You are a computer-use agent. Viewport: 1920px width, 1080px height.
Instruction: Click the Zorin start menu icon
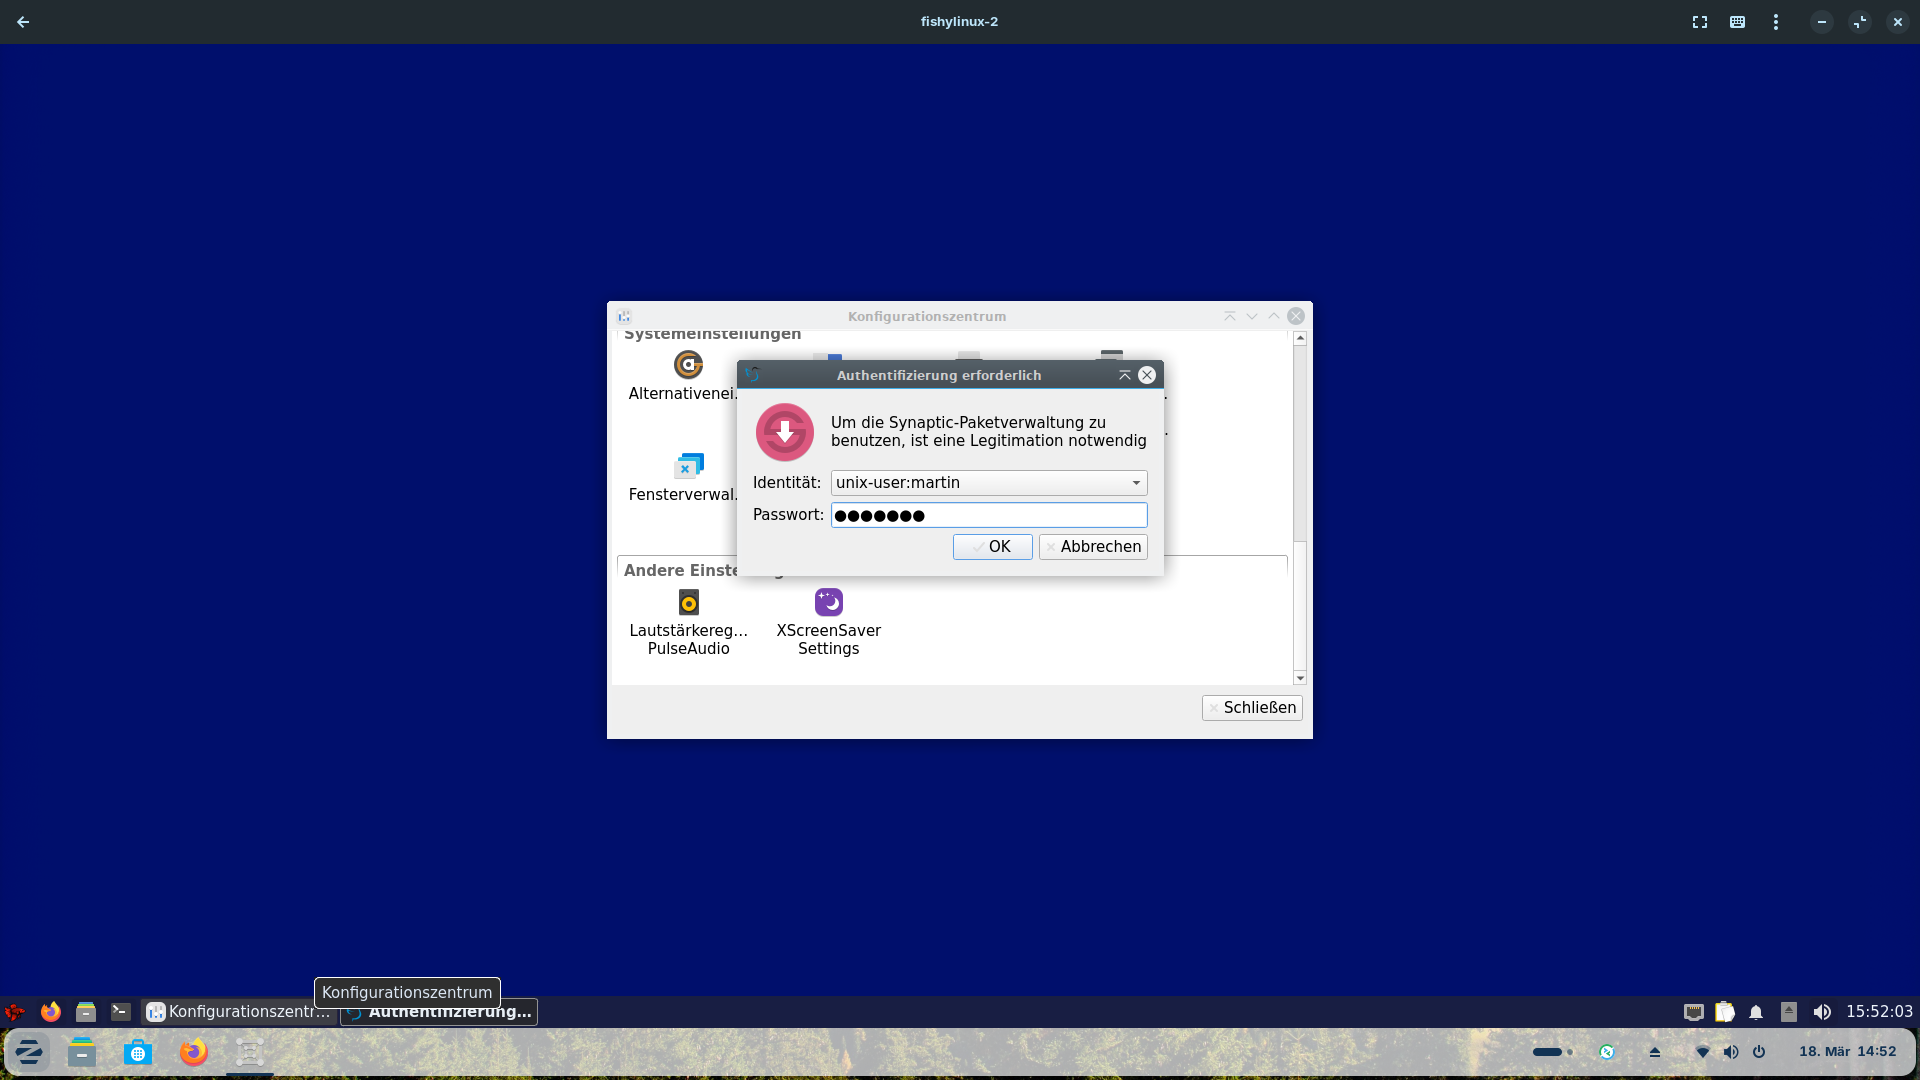point(29,1052)
